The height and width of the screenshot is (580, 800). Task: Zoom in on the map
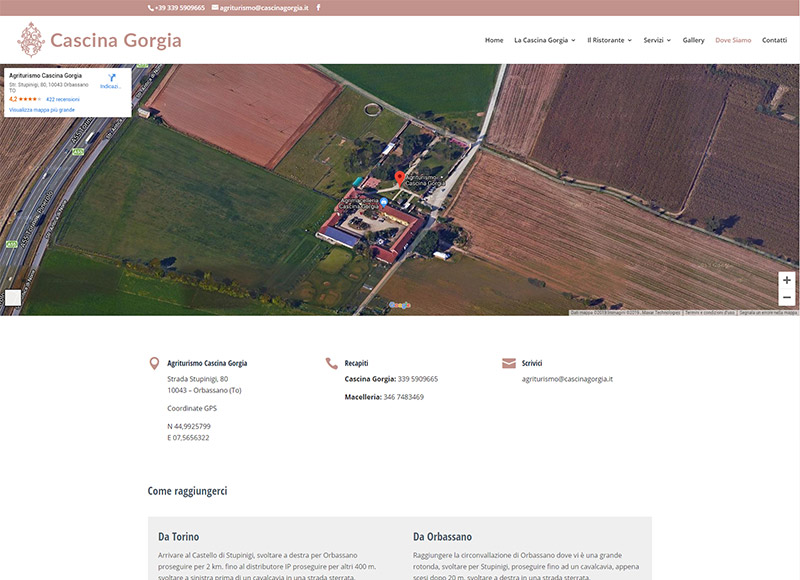point(787,280)
